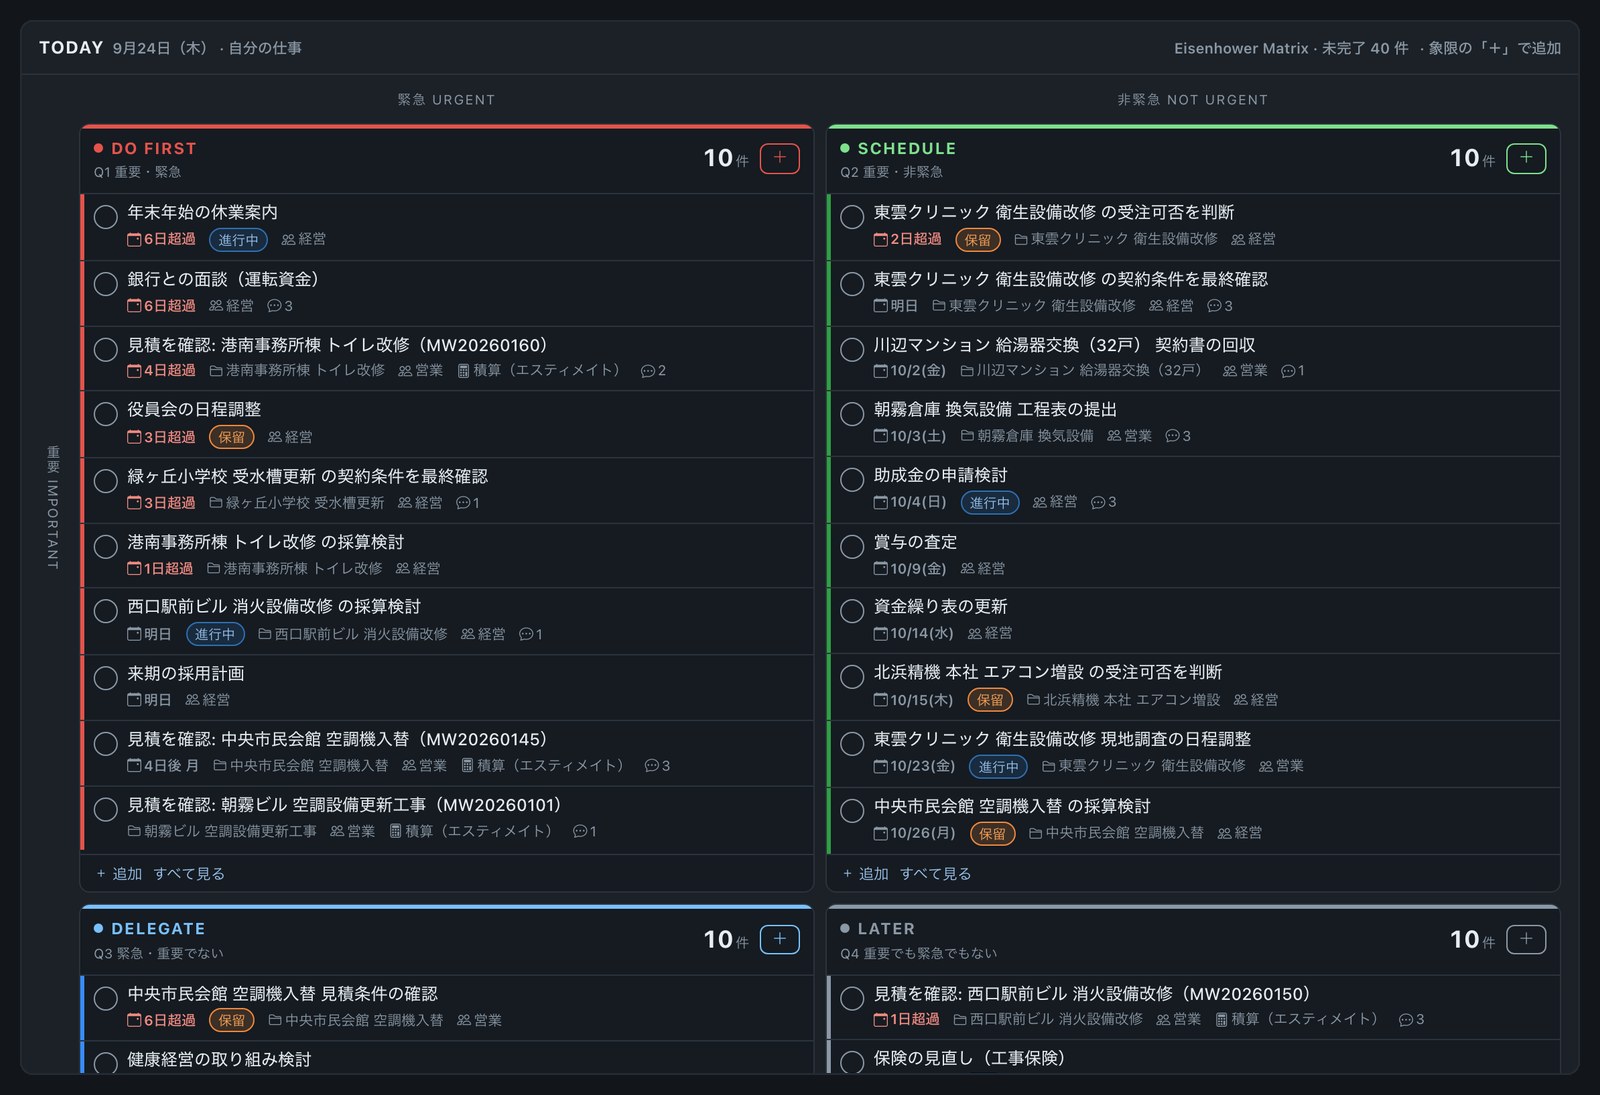Screen dimensions: 1600x1095
Task: Add a task to the LATER quadrant
Action: (x=1526, y=939)
